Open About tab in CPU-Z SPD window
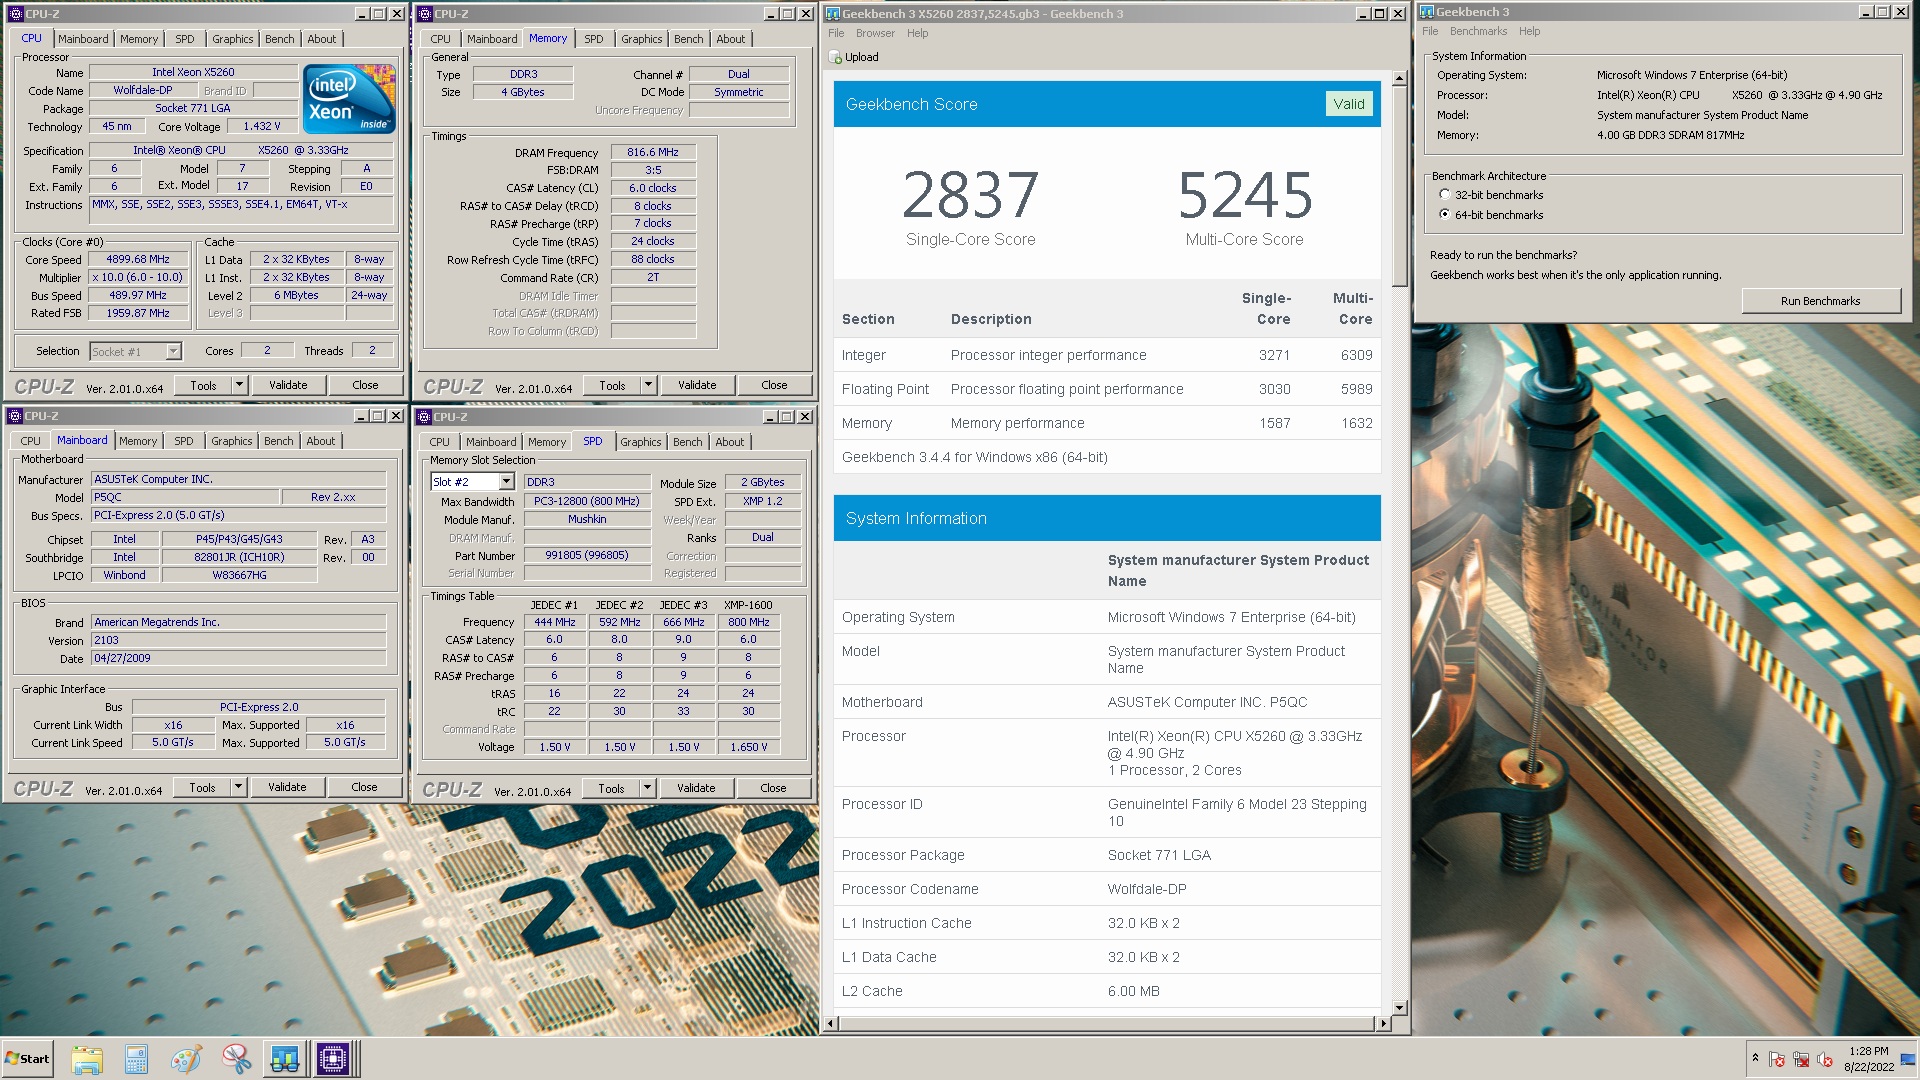Screen dimensions: 1920x1080 (x=730, y=442)
